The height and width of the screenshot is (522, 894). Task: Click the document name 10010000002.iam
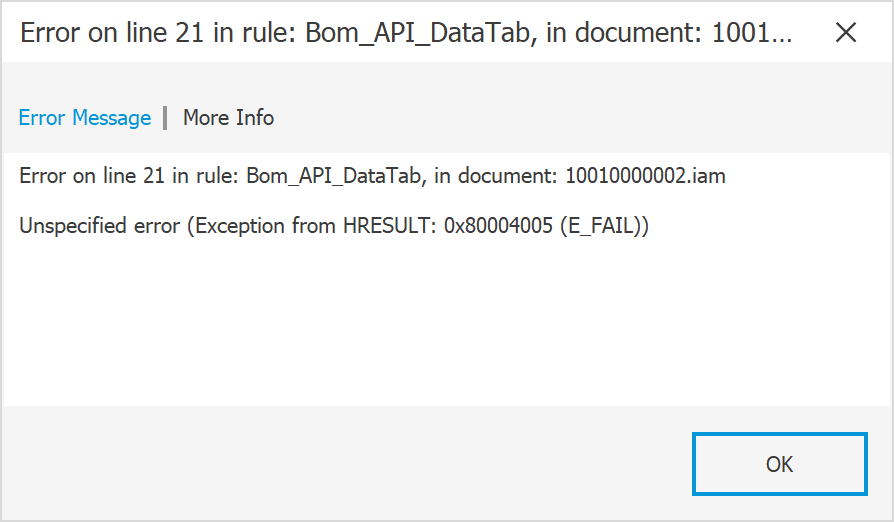click(645, 176)
